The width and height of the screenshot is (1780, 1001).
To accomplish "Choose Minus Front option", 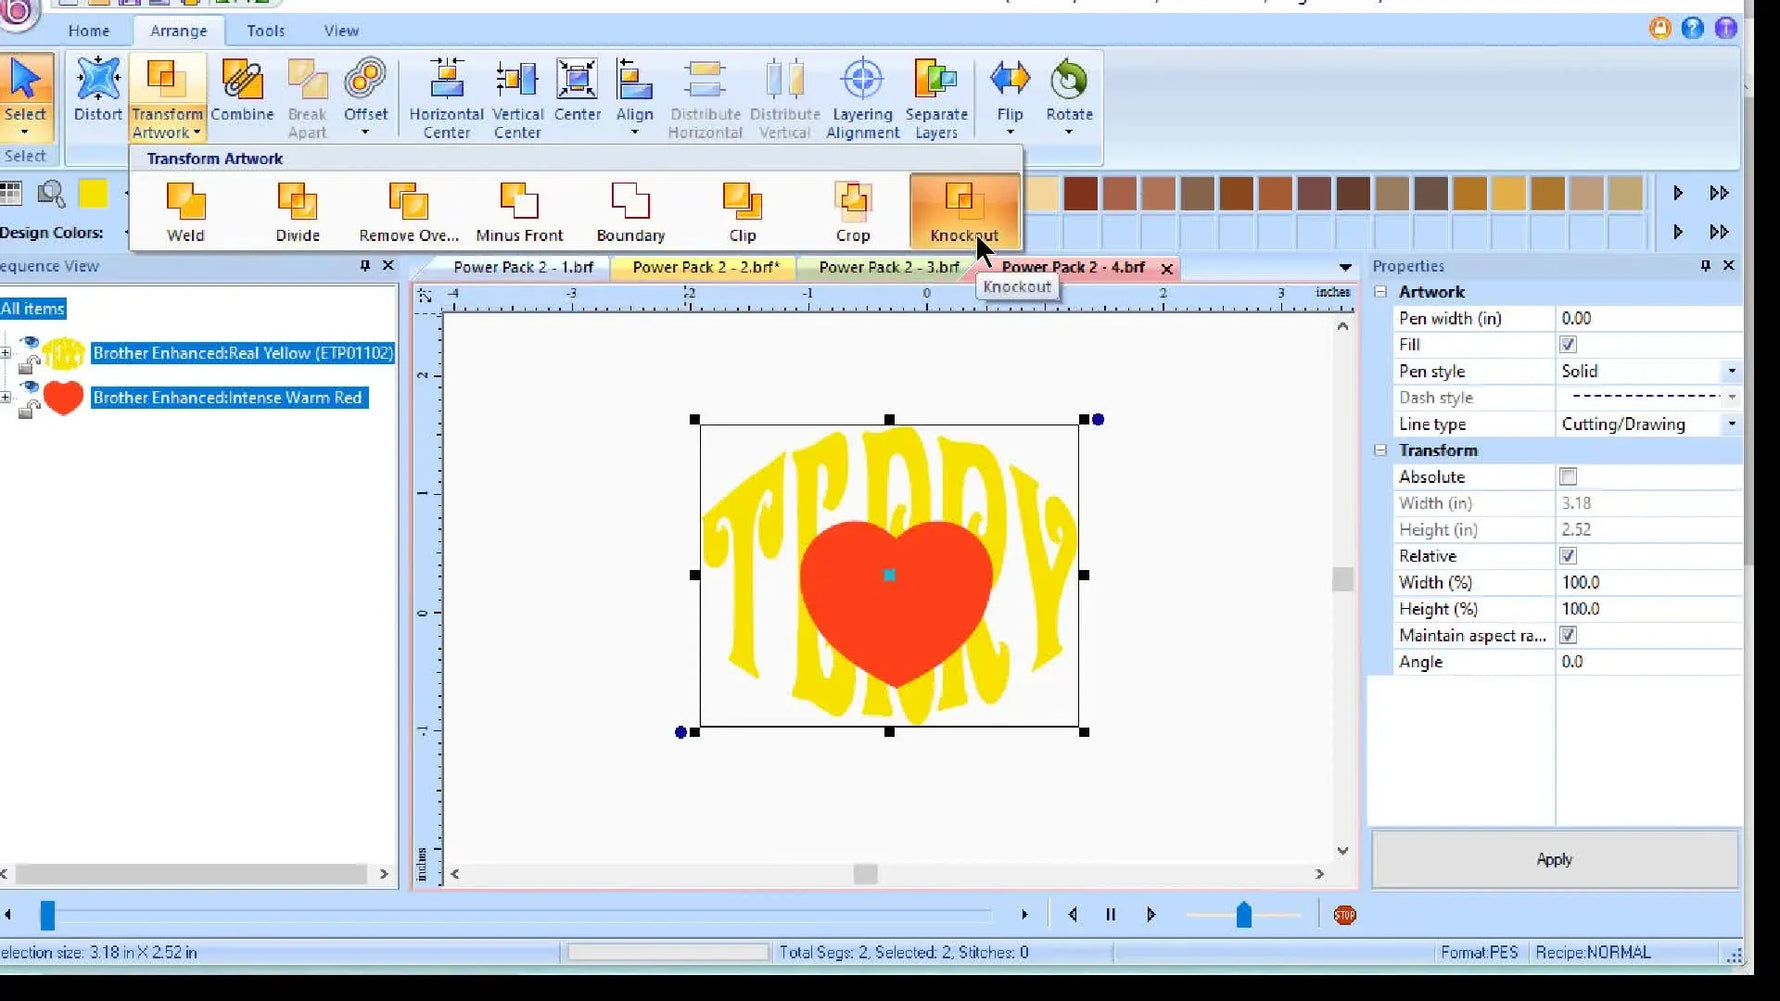I will [519, 212].
